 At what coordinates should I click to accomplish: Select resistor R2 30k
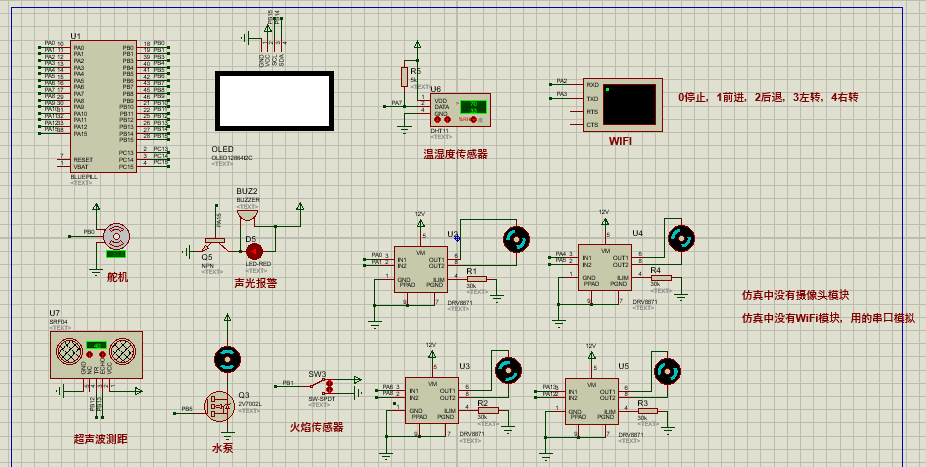pyautogui.click(x=488, y=410)
